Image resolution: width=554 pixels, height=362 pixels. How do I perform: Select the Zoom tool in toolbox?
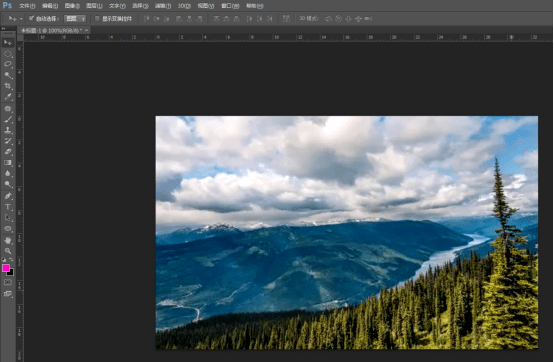pos(8,251)
